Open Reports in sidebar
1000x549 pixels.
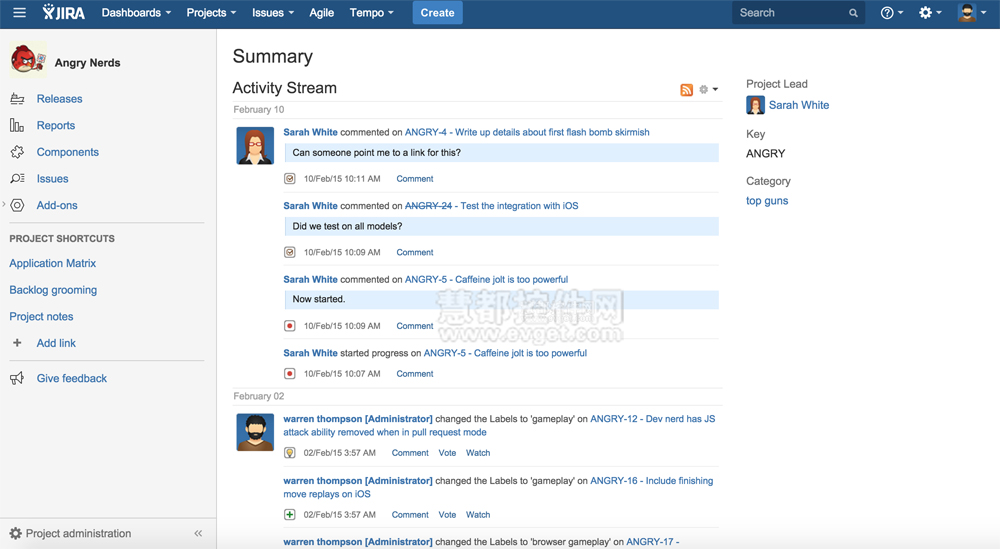[x=55, y=126]
